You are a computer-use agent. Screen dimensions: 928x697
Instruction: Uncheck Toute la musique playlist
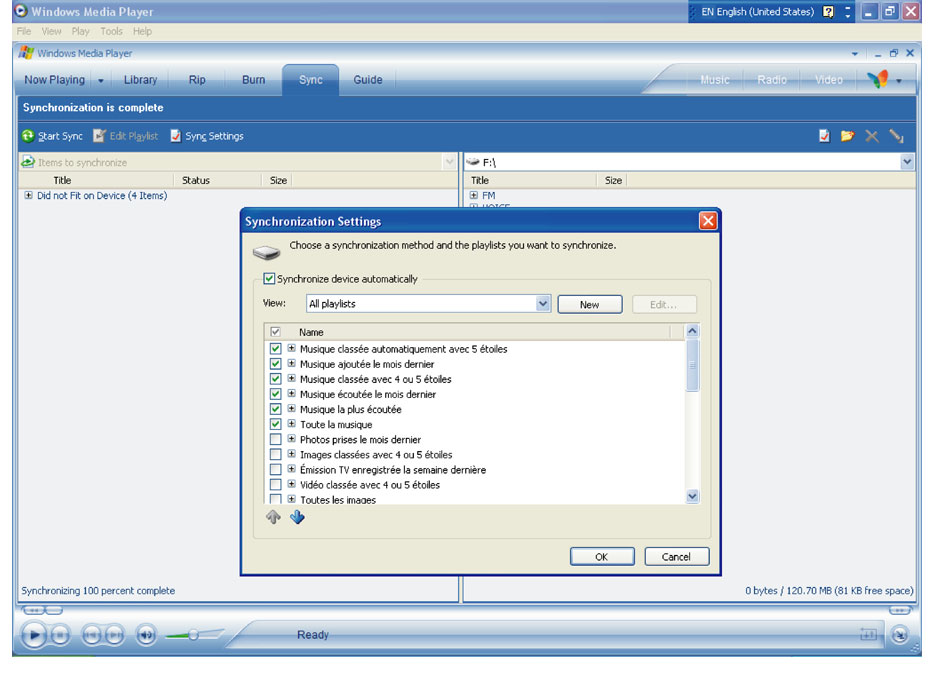(275, 424)
